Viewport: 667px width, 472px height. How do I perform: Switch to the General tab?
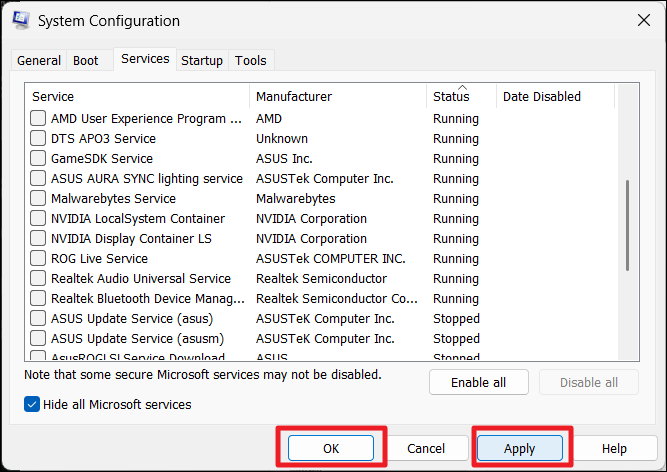point(39,61)
